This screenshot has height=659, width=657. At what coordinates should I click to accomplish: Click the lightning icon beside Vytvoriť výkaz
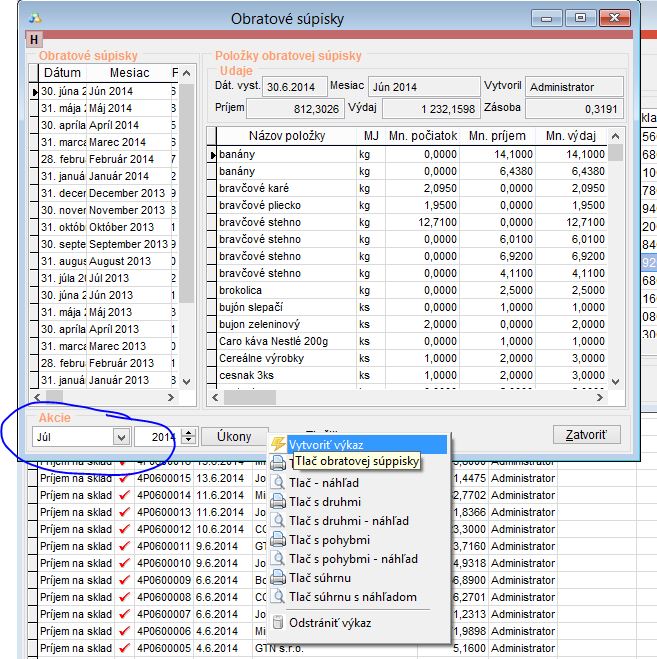[x=278, y=444]
